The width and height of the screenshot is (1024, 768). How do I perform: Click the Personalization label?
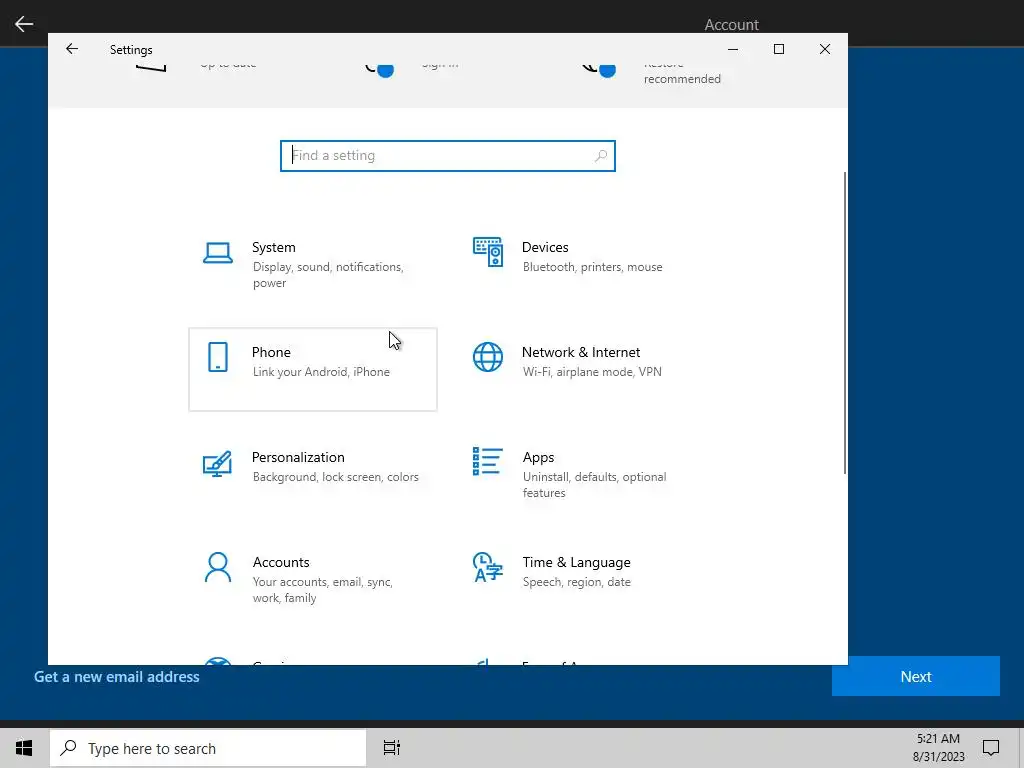pyautogui.click(x=298, y=457)
